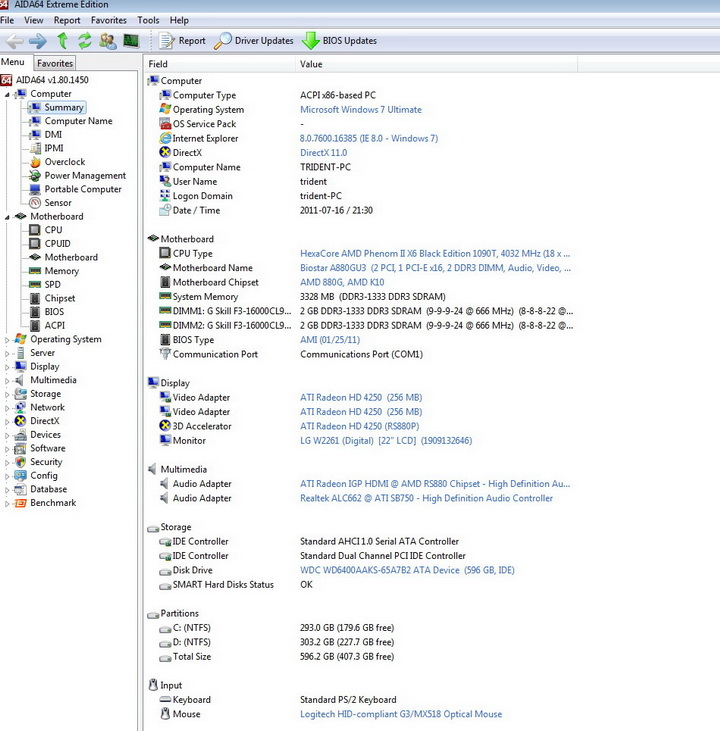This screenshot has height=731, width=720.
Task: Open the user accounts toolbar icon
Action: (108, 41)
